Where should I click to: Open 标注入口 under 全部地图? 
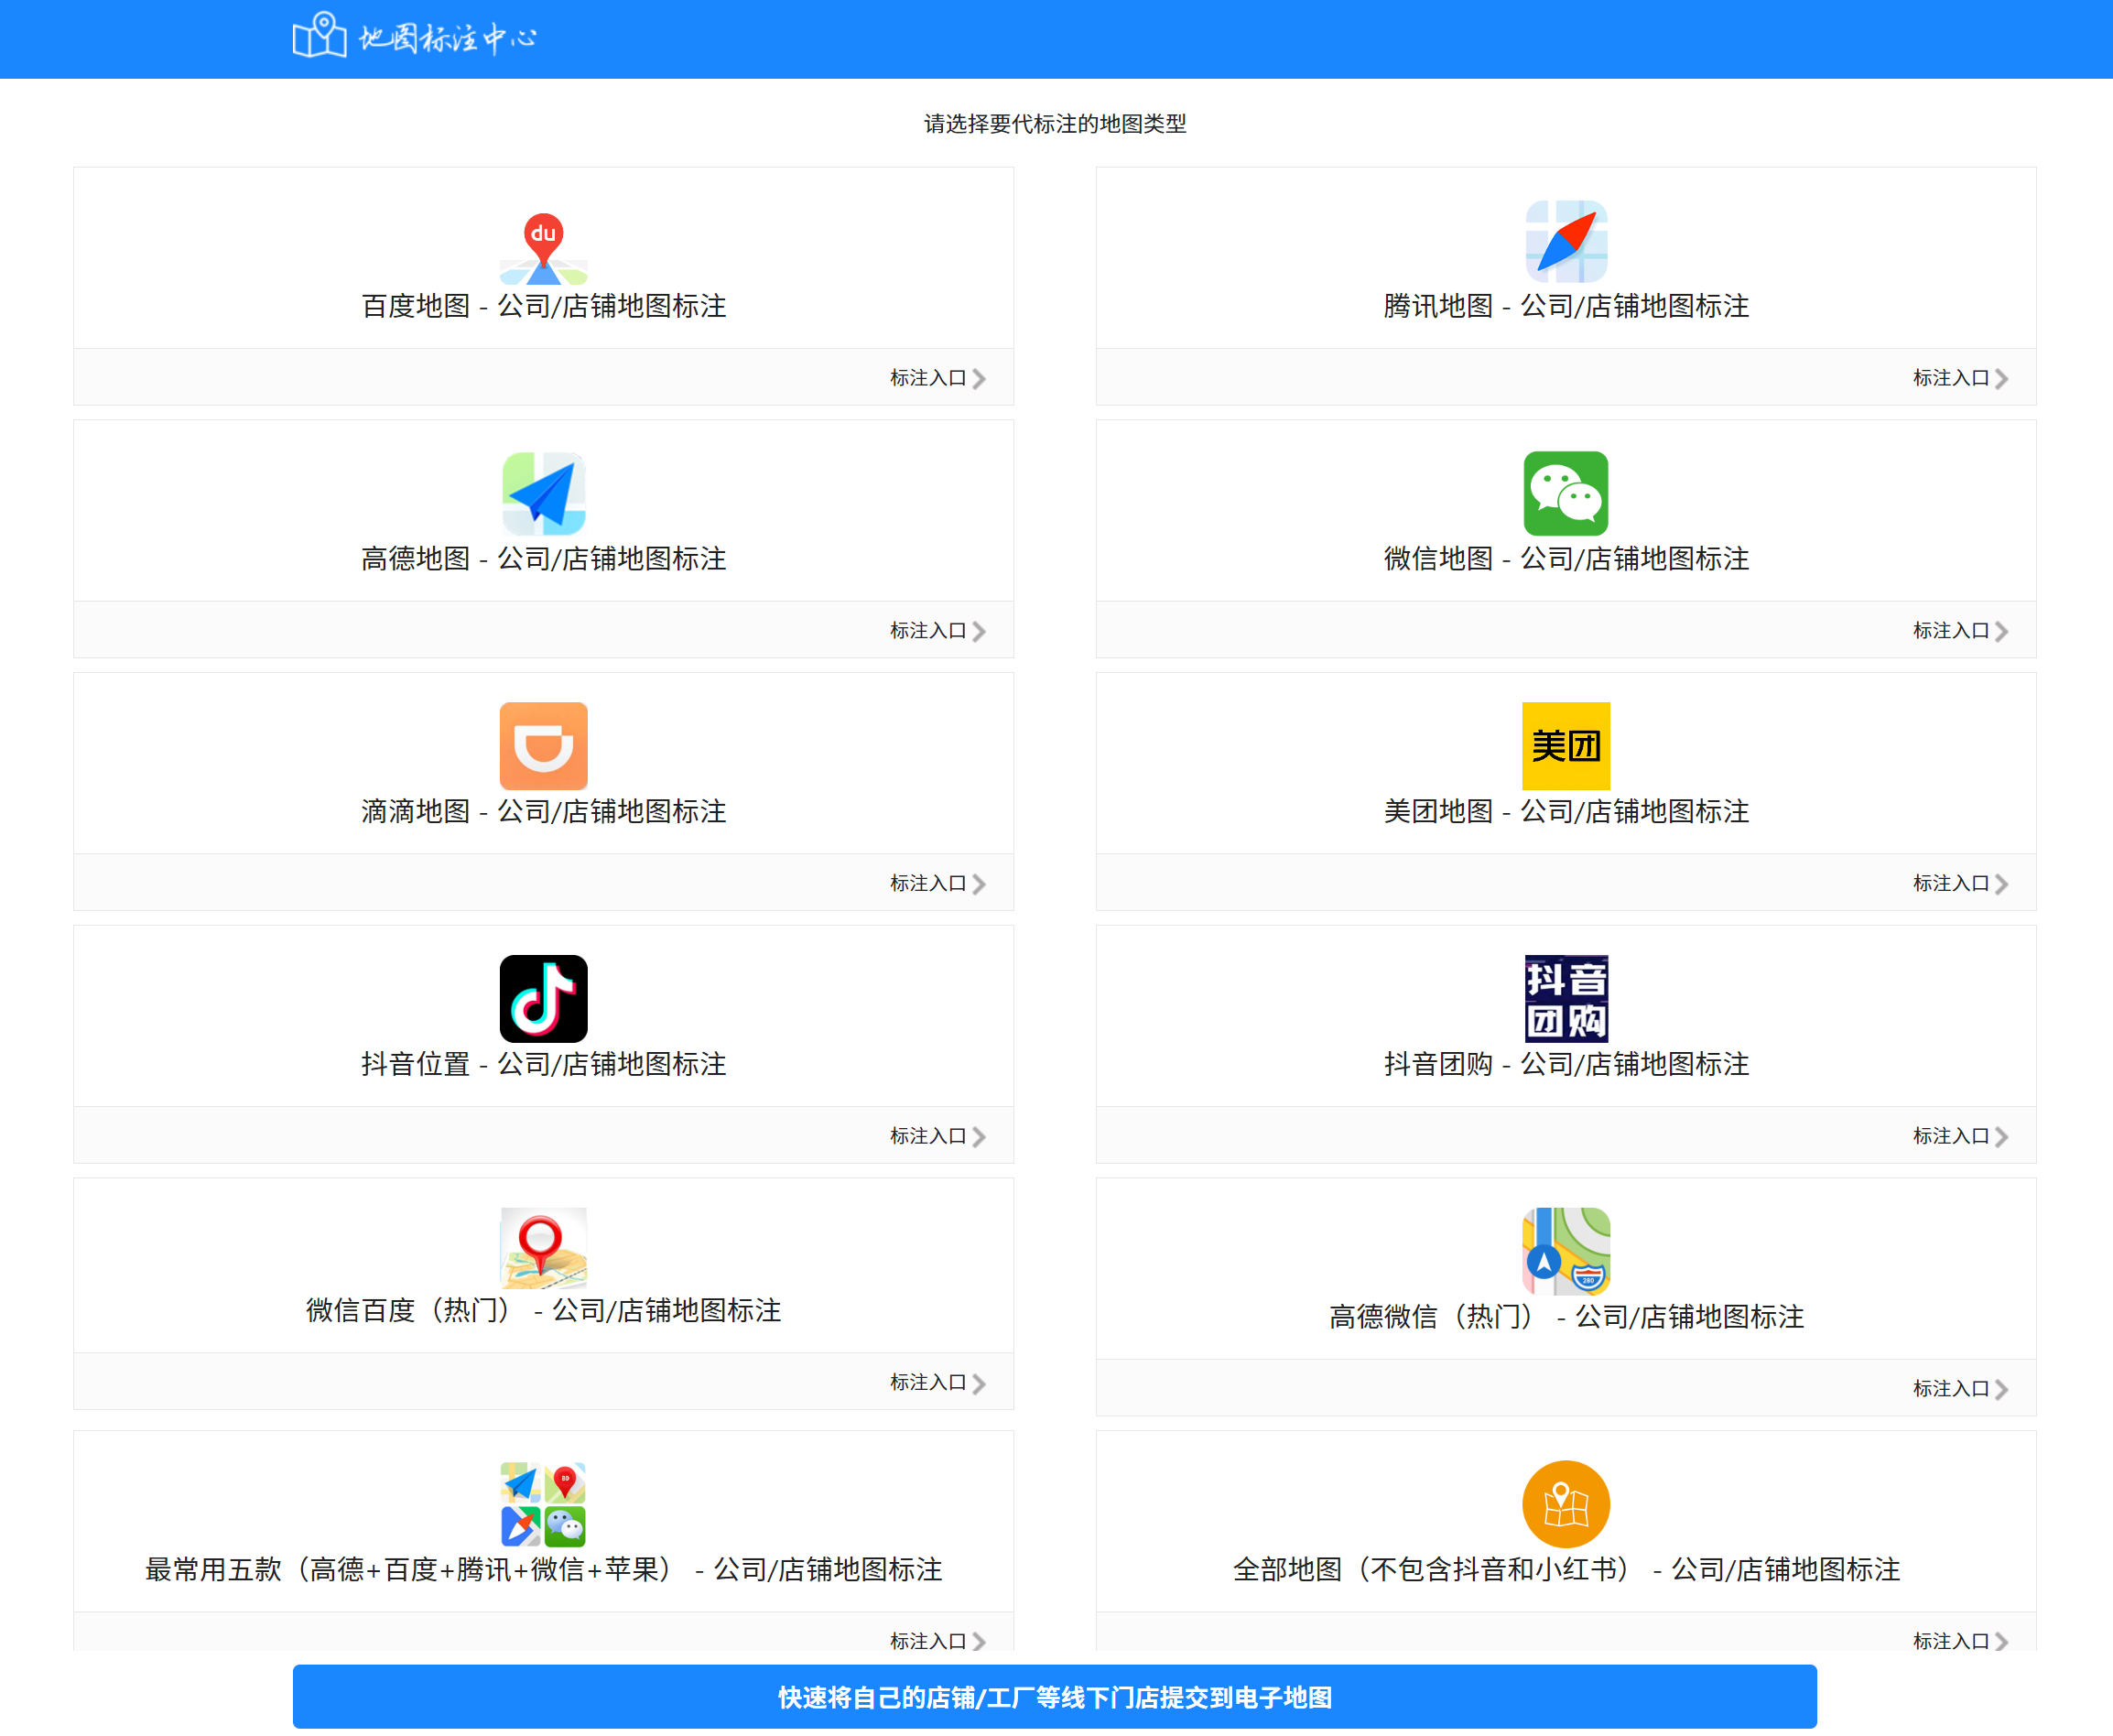(1960, 1641)
